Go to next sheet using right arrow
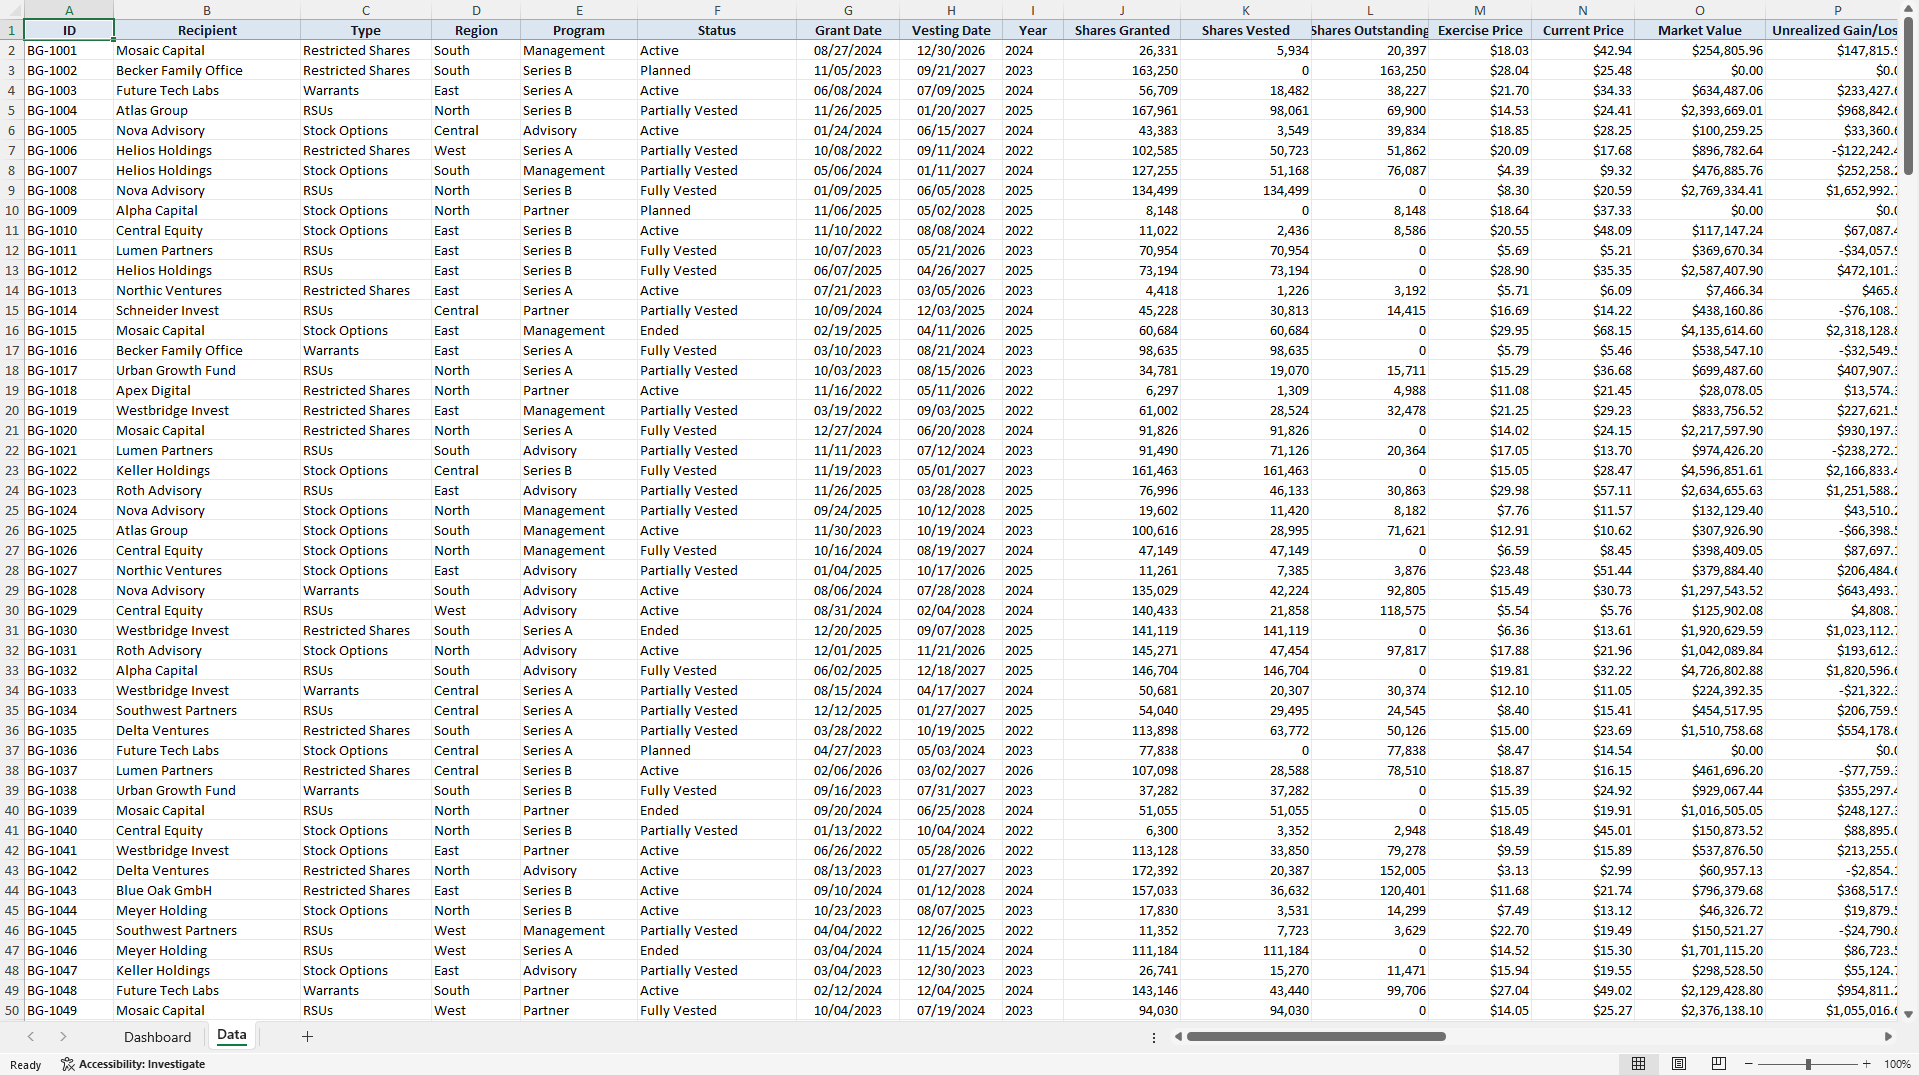The height and width of the screenshot is (1075, 1919). (63, 1037)
